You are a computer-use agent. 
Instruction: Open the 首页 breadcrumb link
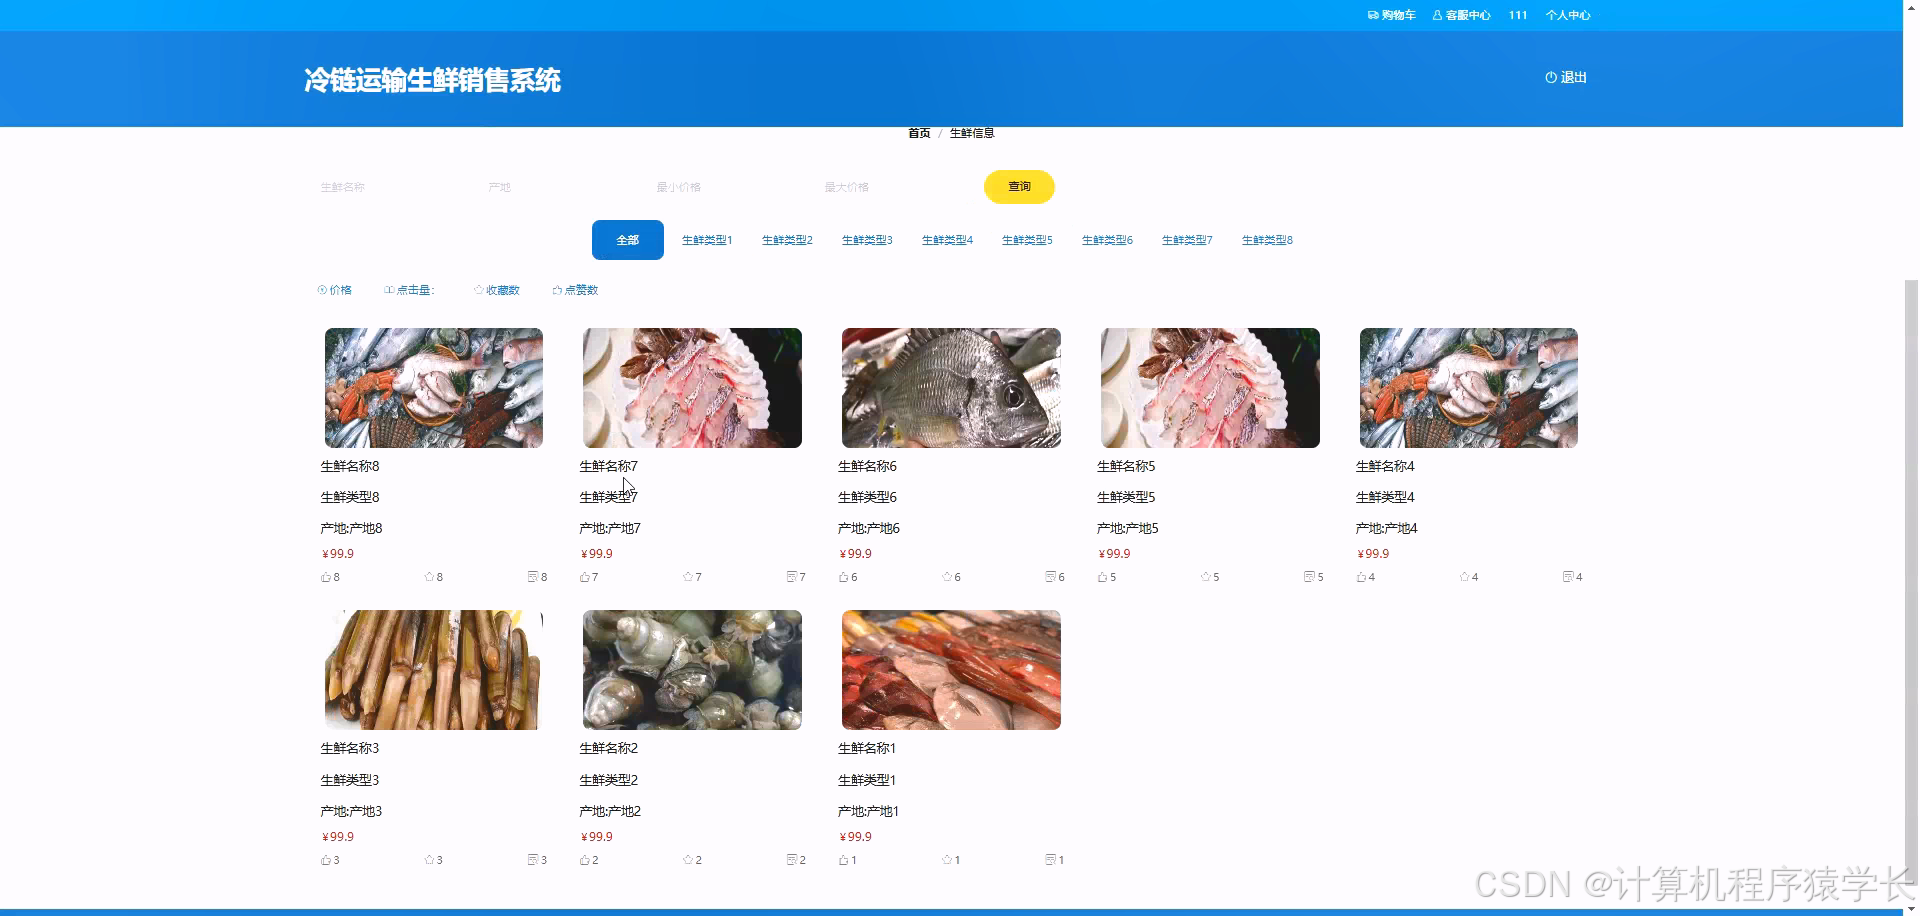point(918,132)
